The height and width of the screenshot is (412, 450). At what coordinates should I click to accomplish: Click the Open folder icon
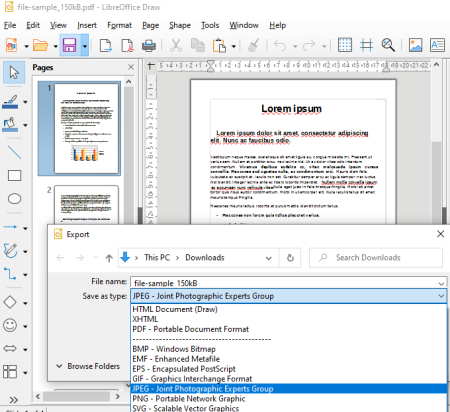tap(40, 45)
